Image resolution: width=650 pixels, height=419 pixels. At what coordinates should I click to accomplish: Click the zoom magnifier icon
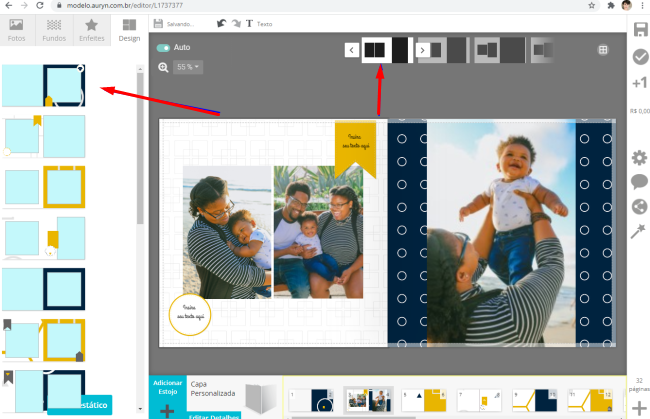tap(163, 67)
